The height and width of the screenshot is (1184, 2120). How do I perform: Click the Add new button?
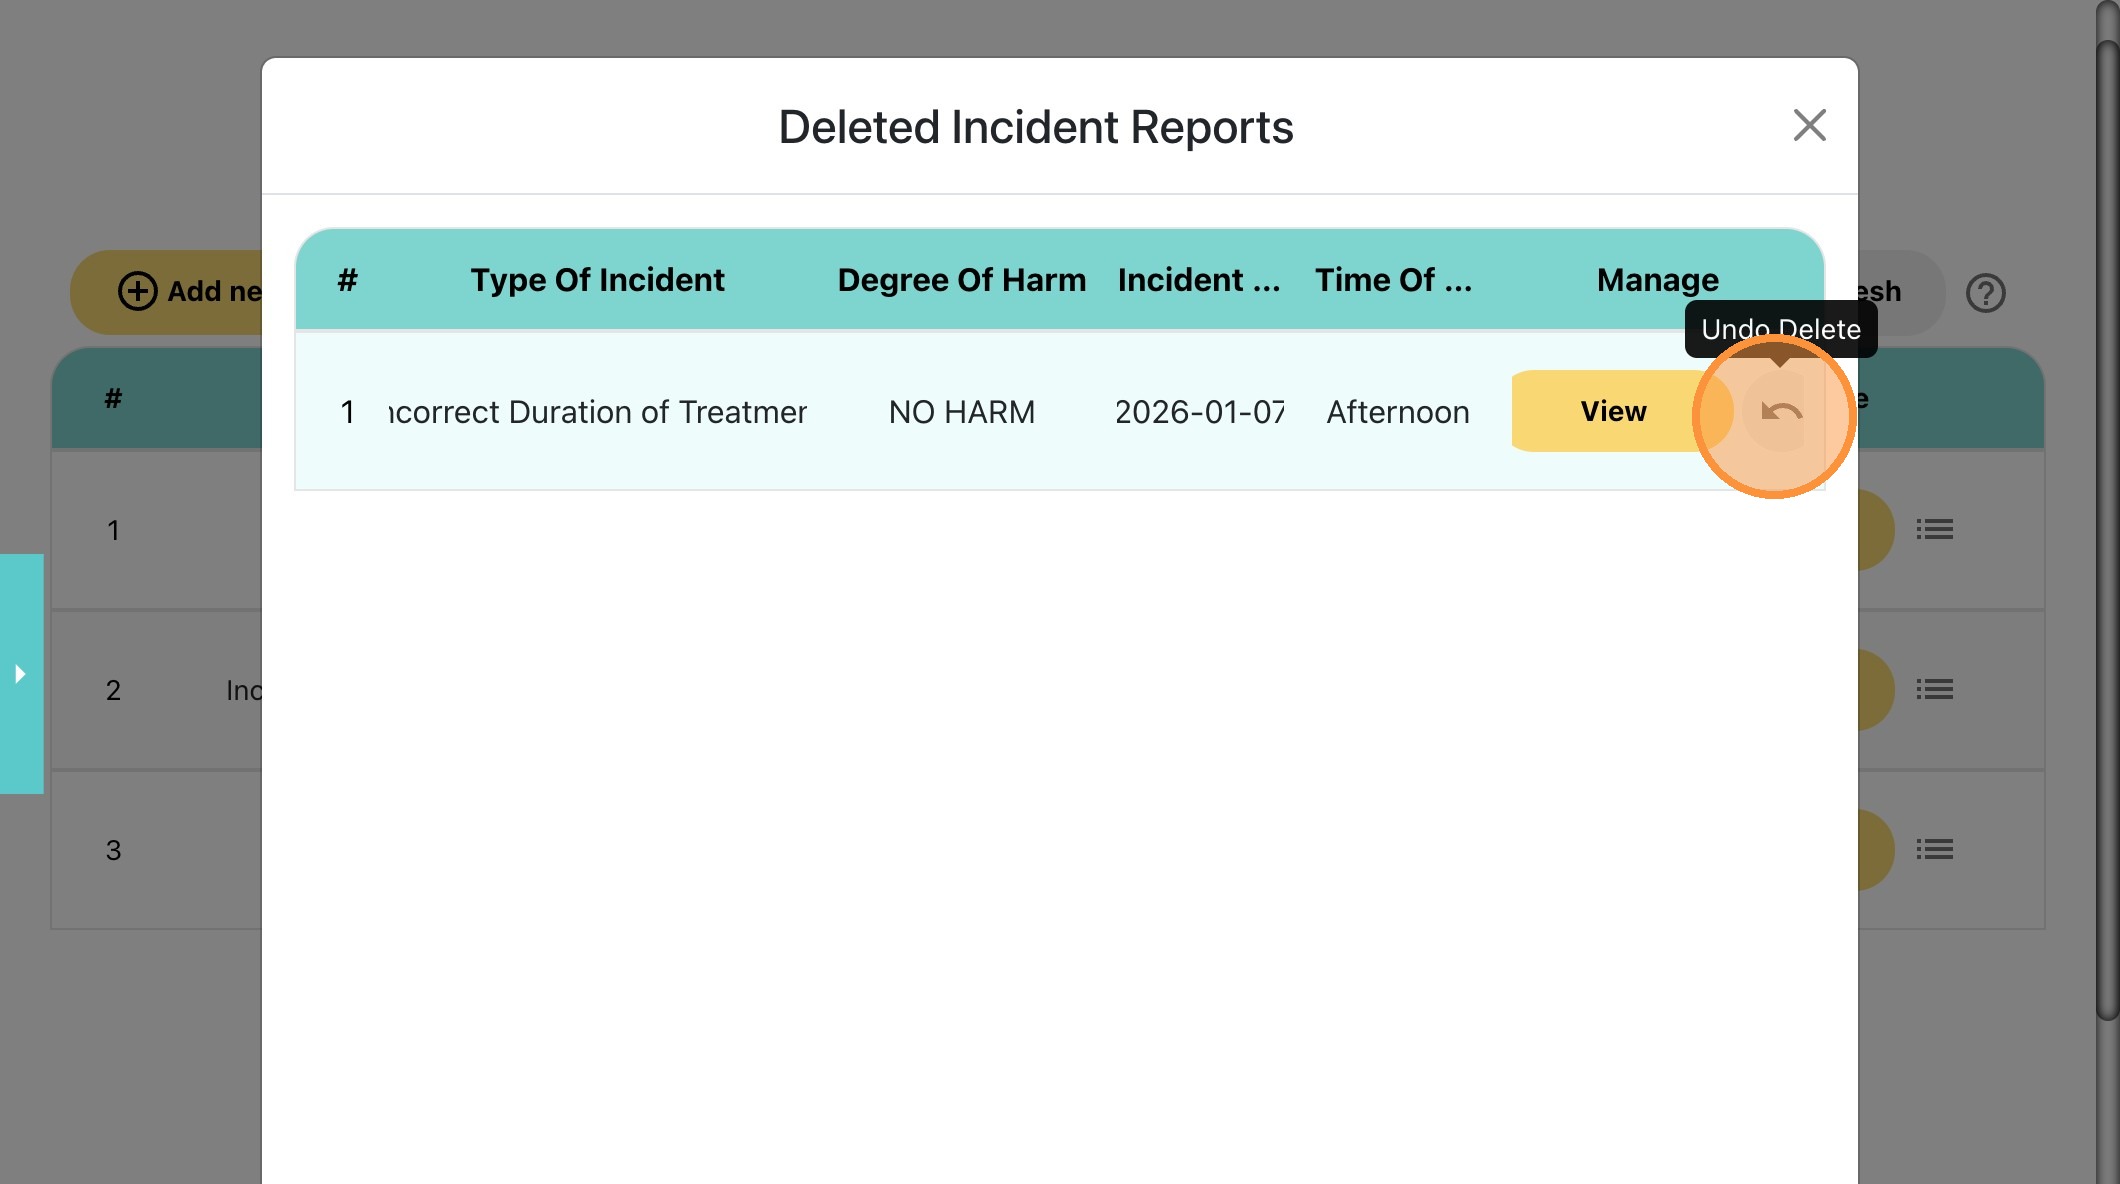tap(190, 292)
